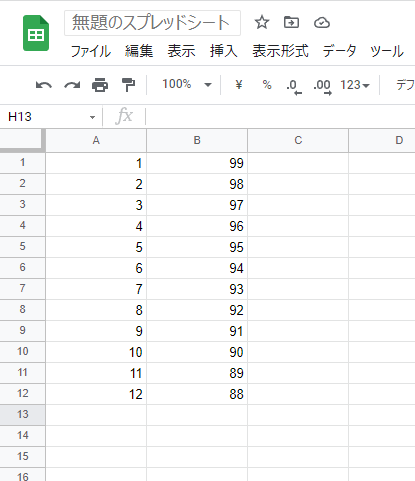Screen dimensions: 415x481
Task: Click the Google Sheets home logo
Action: point(36,33)
